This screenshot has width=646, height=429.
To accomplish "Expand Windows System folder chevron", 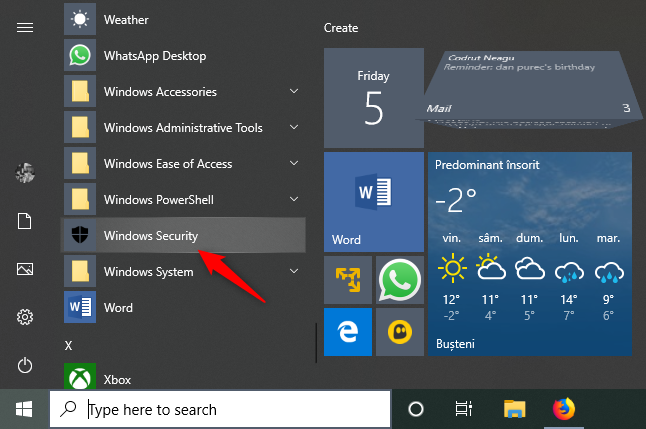I will click(x=294, y=271).
